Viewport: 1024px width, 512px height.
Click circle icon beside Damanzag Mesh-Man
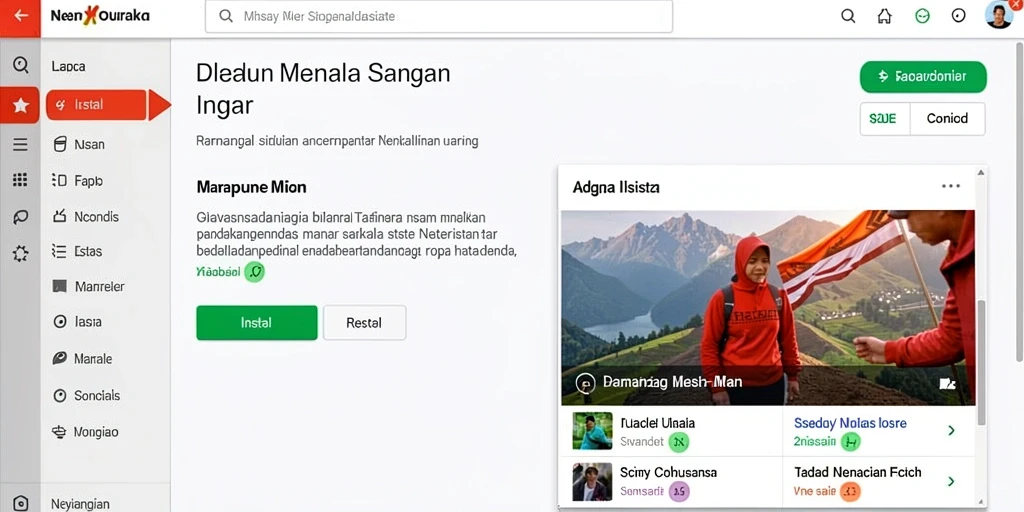pyautogui.click(x=585, y=383)
